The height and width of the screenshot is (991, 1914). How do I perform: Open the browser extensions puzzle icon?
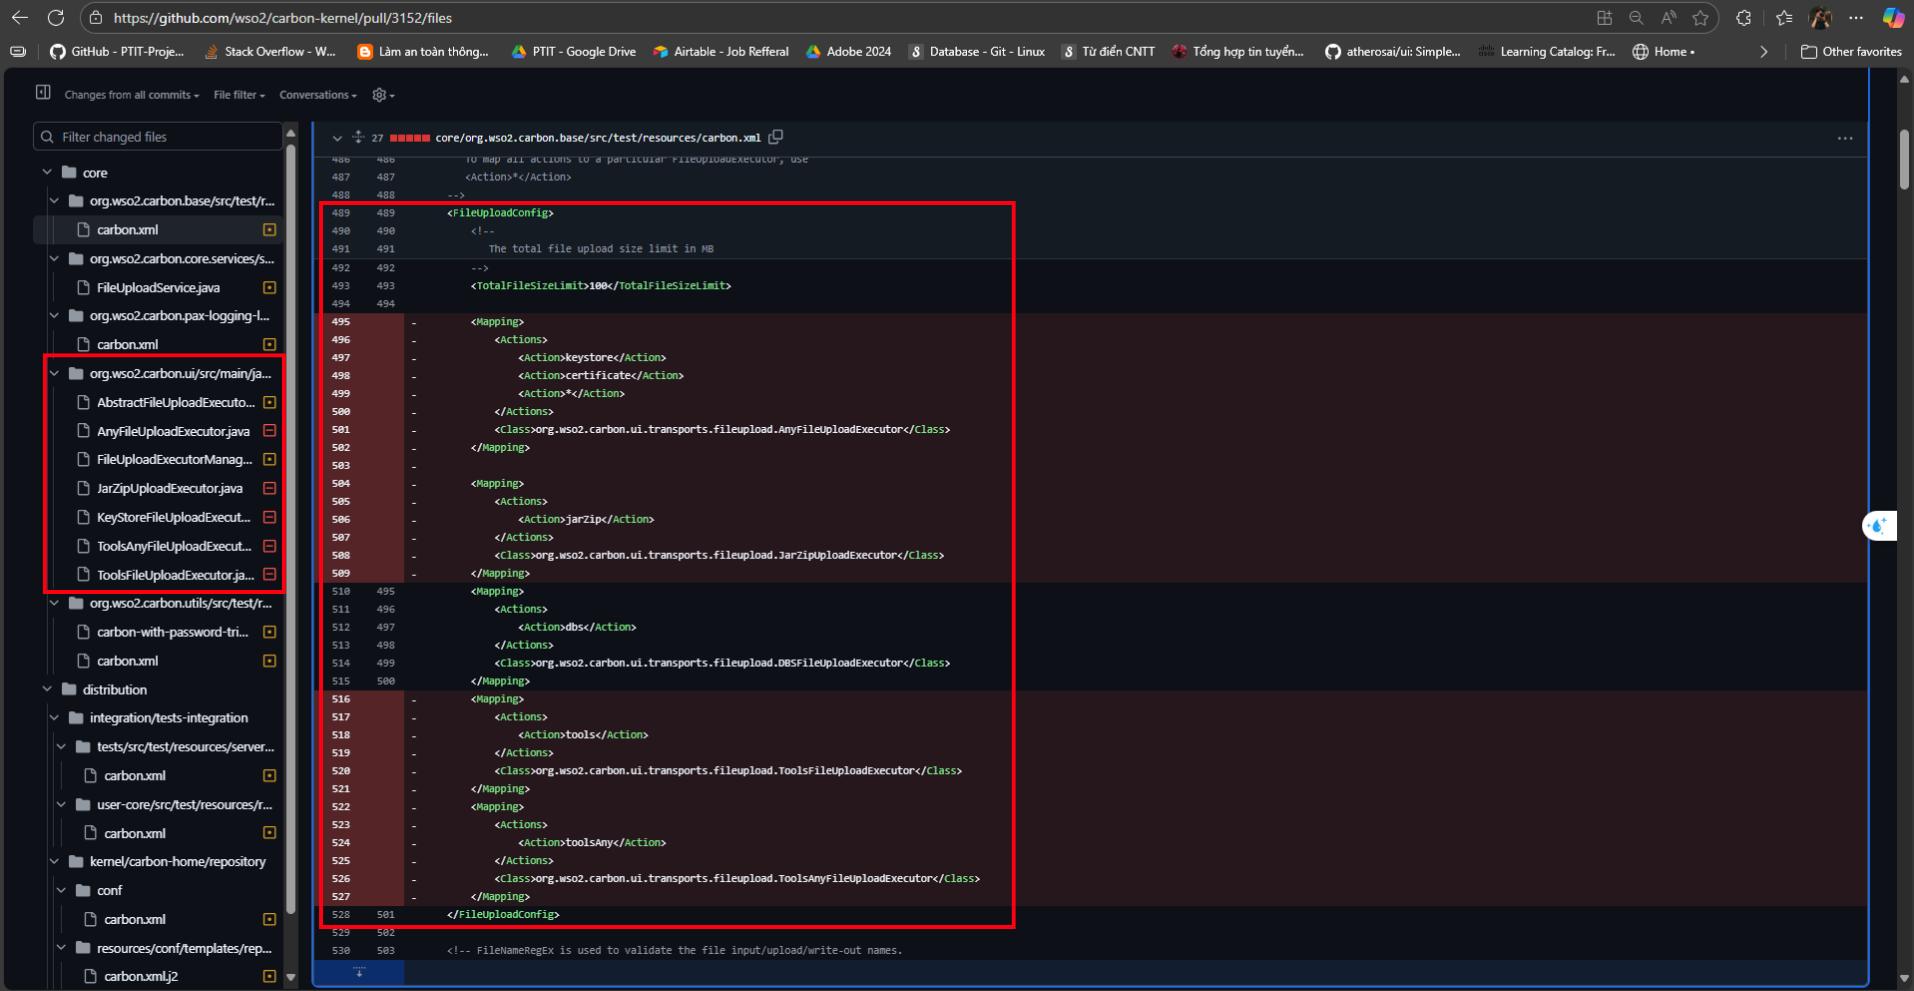1743,18
